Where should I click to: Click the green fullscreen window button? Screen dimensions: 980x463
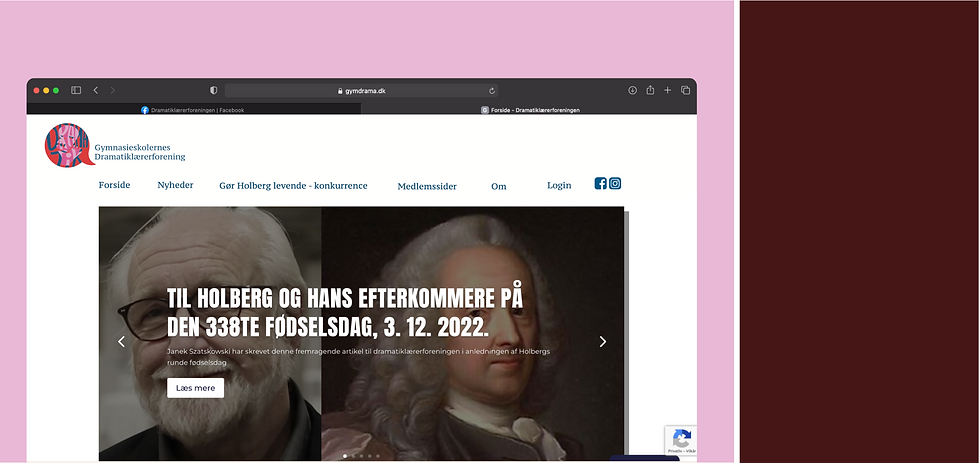click(x=56, y=91)
